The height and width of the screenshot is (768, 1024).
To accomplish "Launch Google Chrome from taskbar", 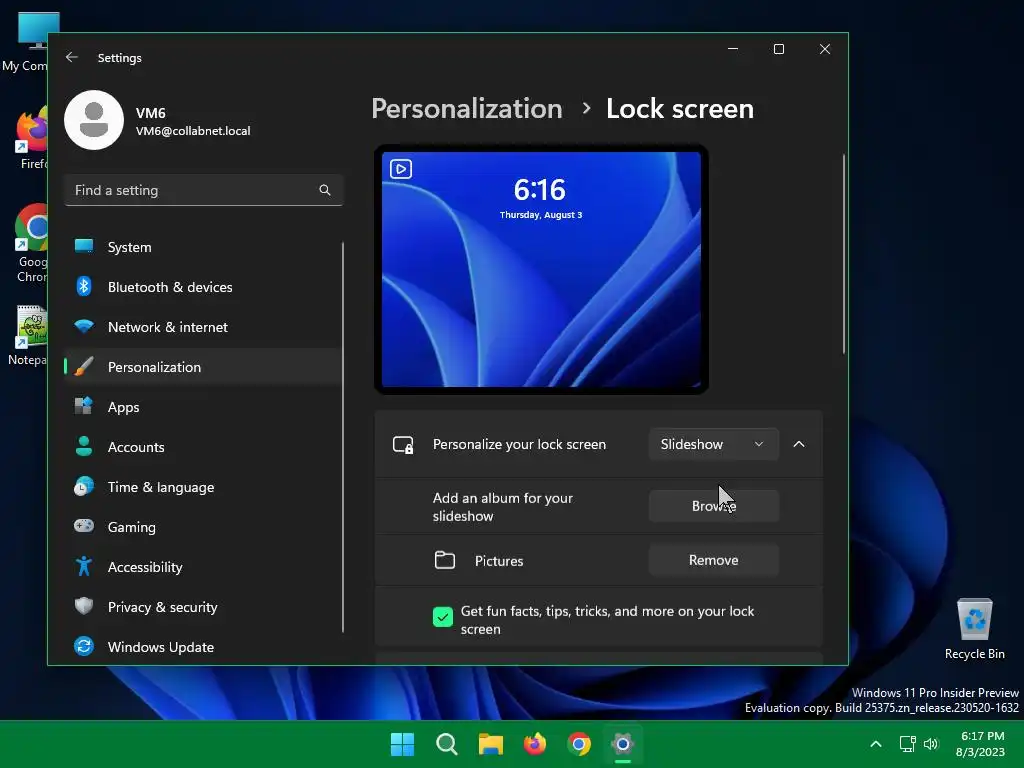I will (579, 744).
